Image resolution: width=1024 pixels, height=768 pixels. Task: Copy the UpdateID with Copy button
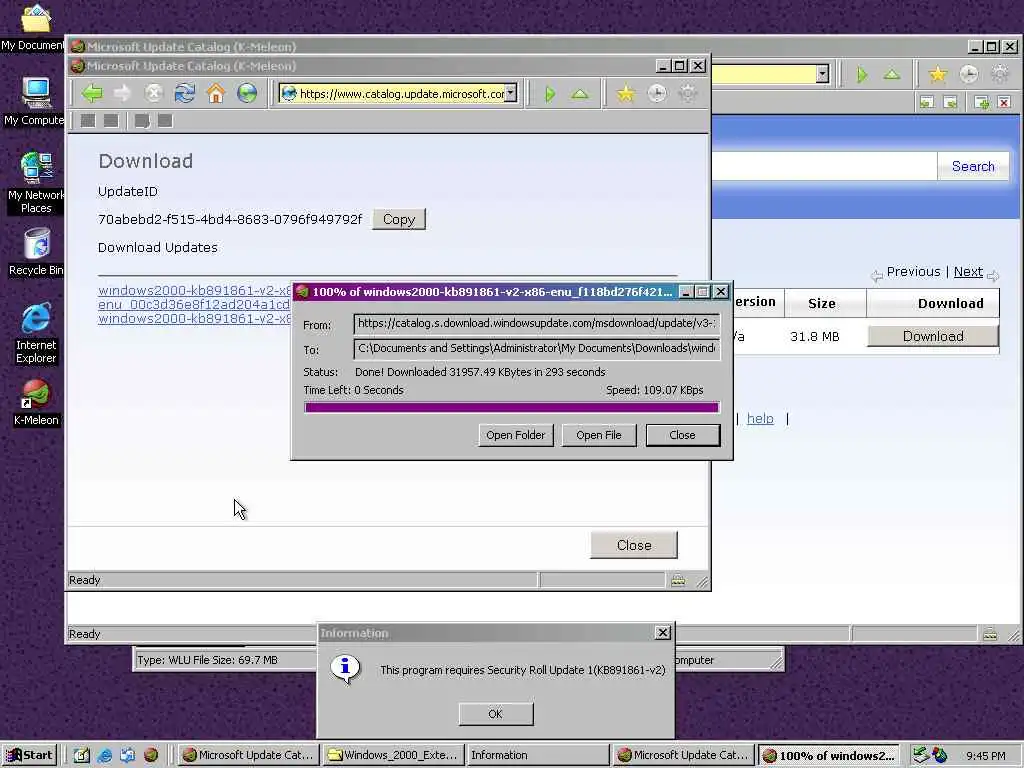tap(399, 219)
